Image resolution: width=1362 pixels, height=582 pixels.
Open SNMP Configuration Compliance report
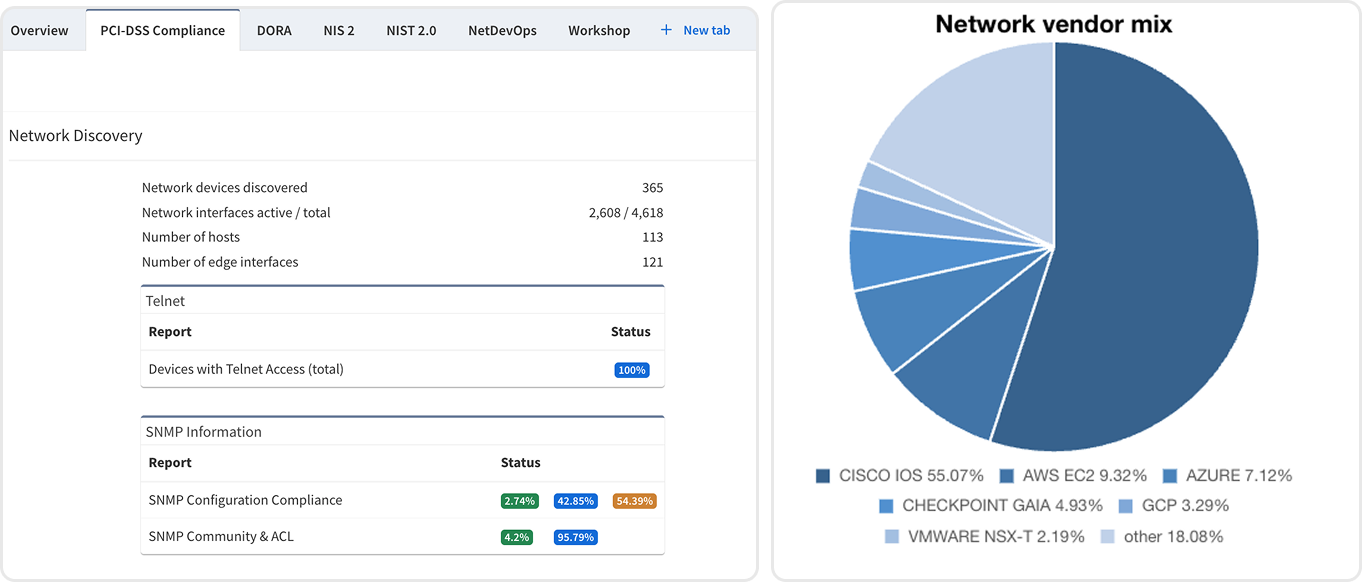[x=245, y=500]
